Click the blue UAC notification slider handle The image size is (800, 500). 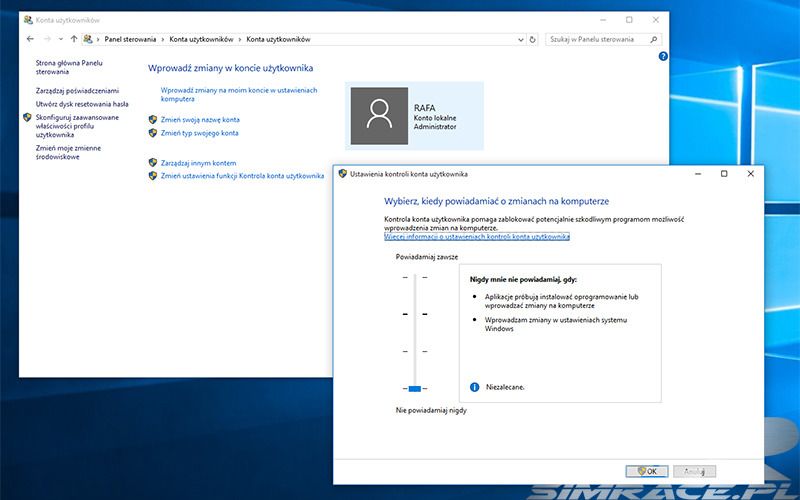(x=414, y=388)
